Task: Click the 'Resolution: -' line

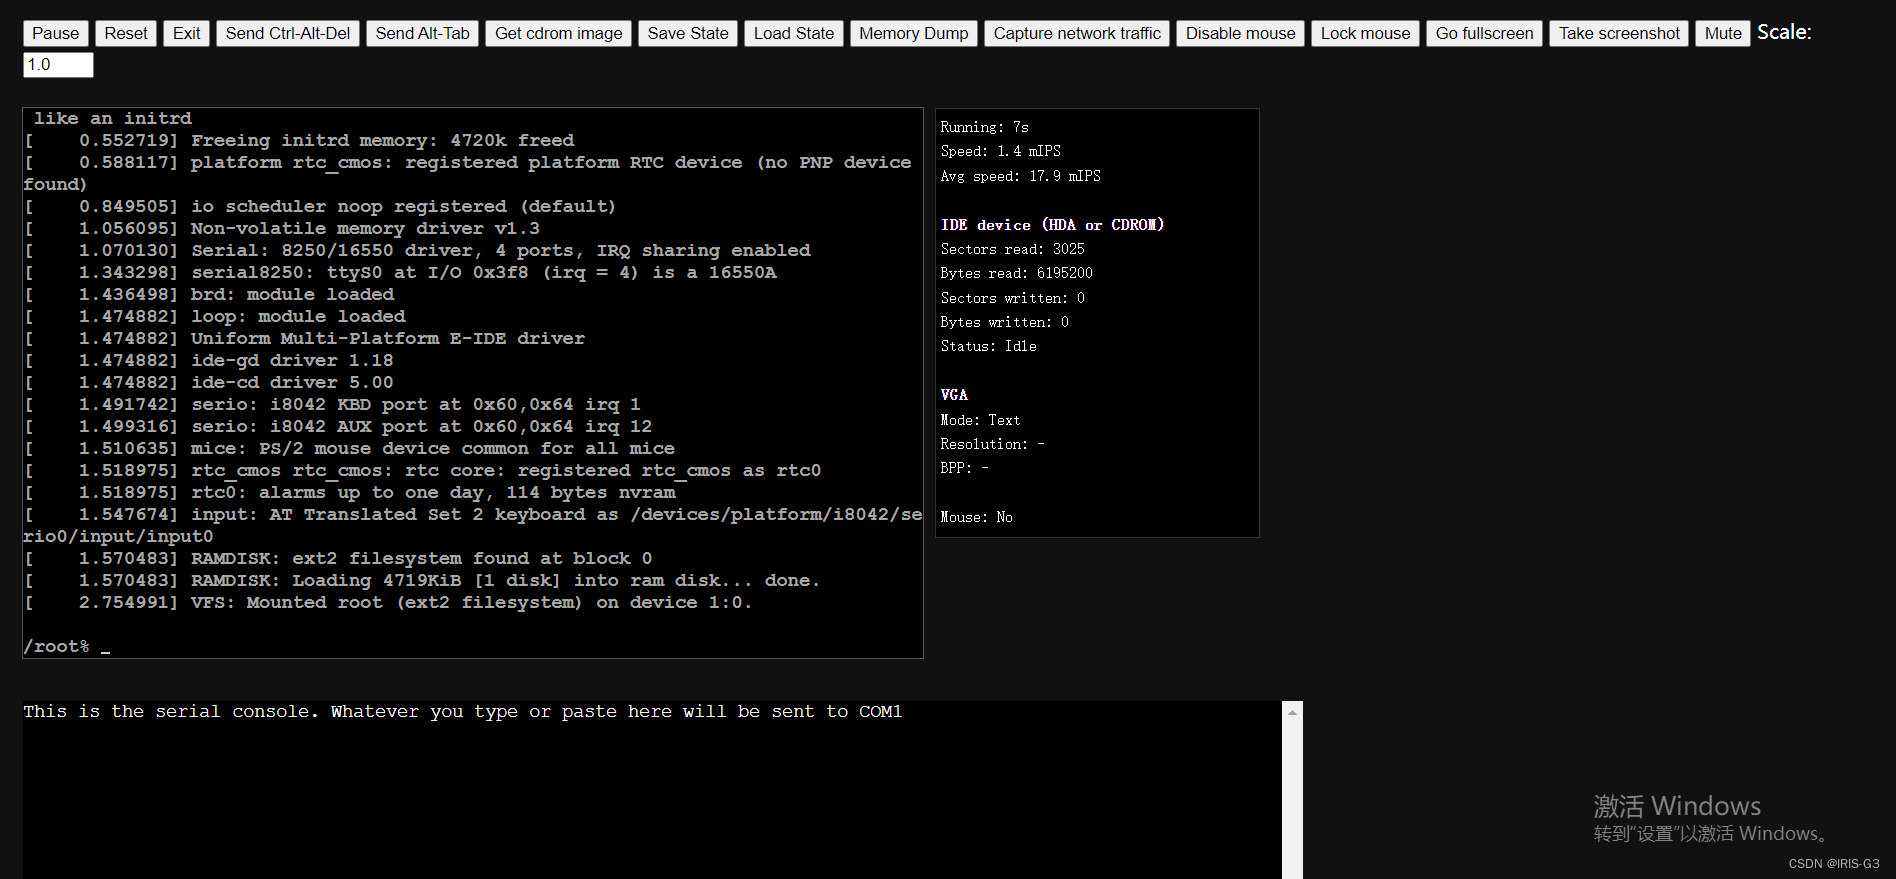Action: point(992,444)
